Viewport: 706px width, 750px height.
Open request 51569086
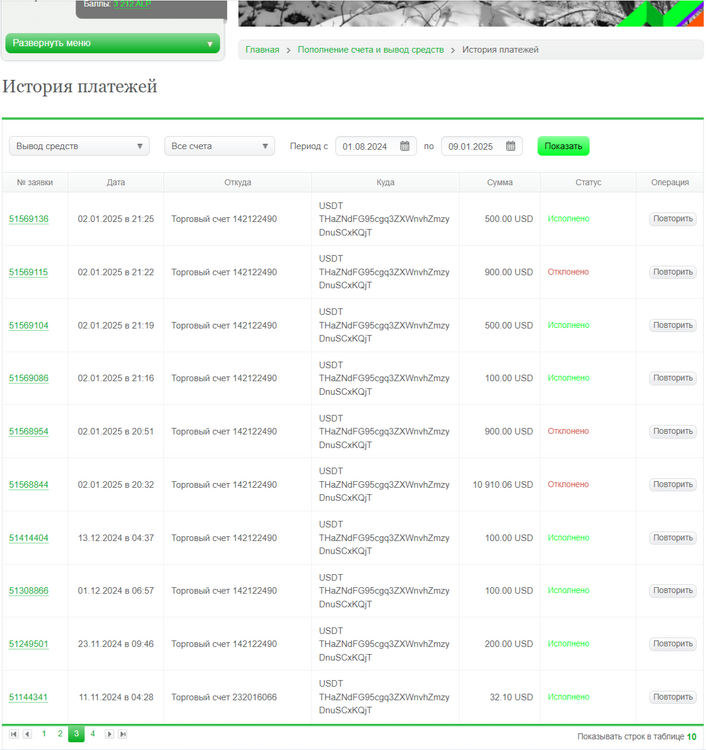(x=29, y=378)
